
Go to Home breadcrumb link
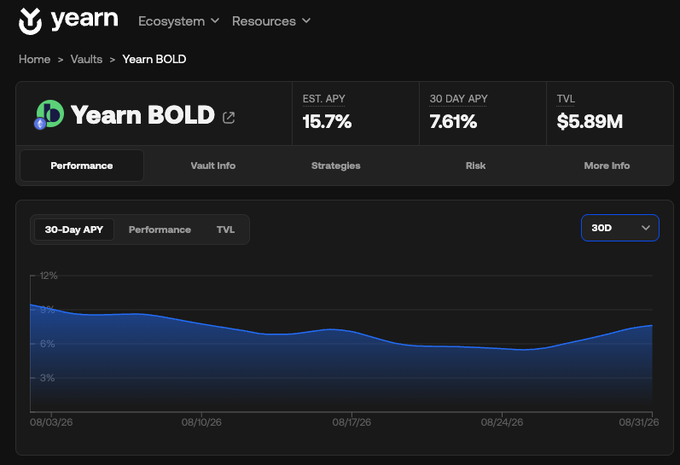click(x=34, y=59)
